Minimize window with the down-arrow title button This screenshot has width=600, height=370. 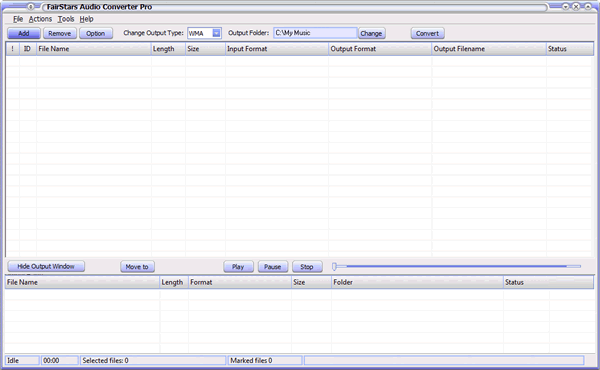click(x=565, y=7)
